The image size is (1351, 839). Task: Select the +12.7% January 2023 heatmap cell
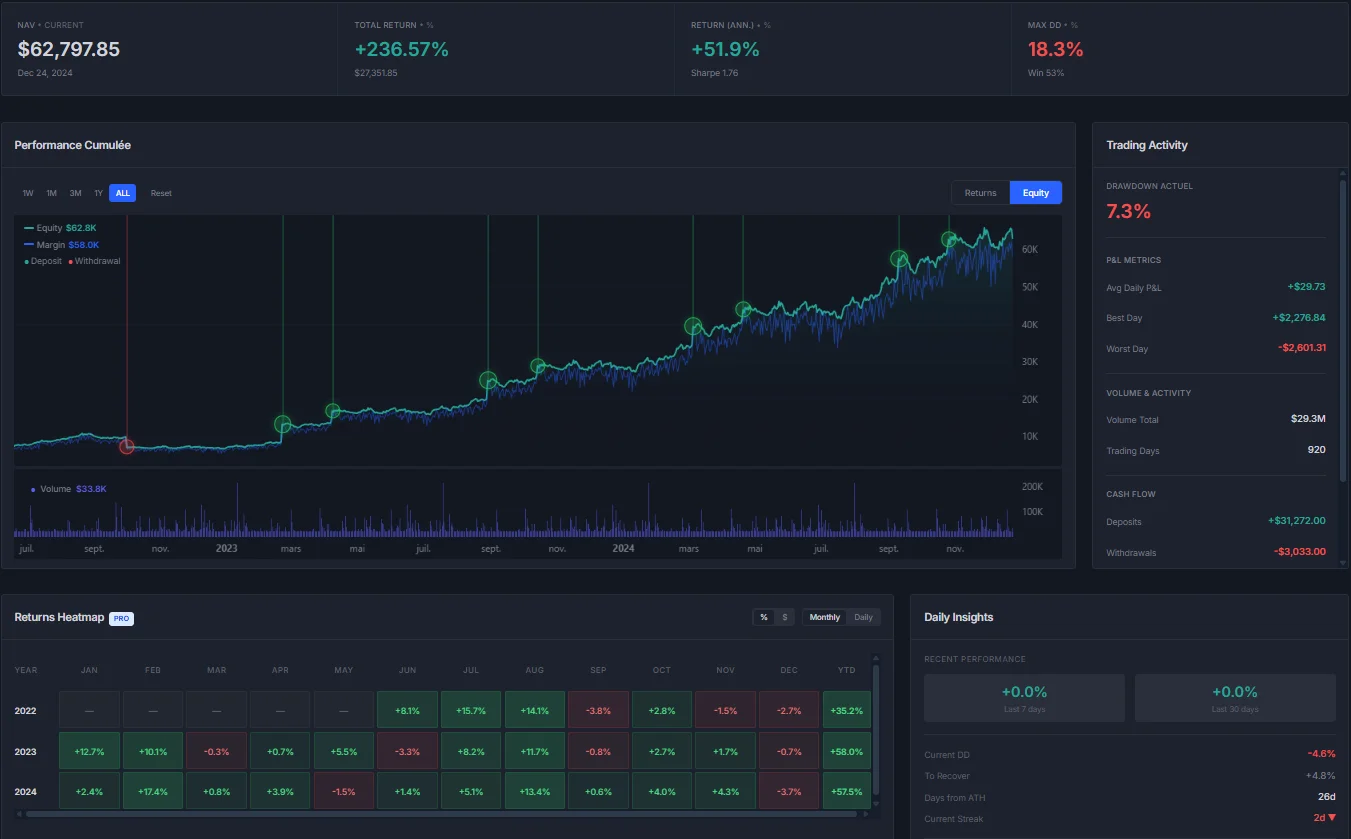click(88, 750)
